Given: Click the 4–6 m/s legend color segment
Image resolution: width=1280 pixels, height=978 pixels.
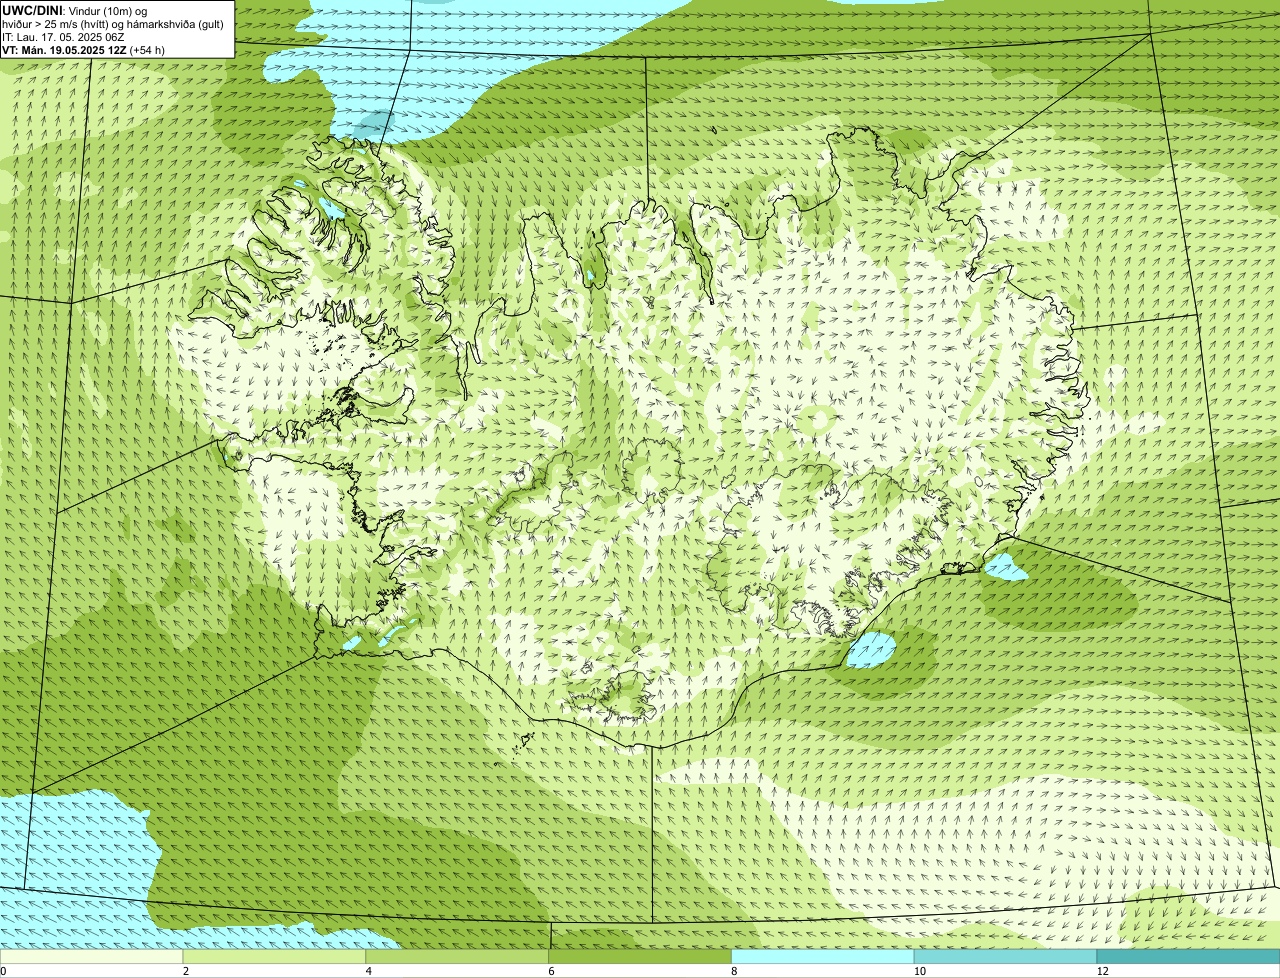Looking at the screenshot, I should [x=458, y=957].
